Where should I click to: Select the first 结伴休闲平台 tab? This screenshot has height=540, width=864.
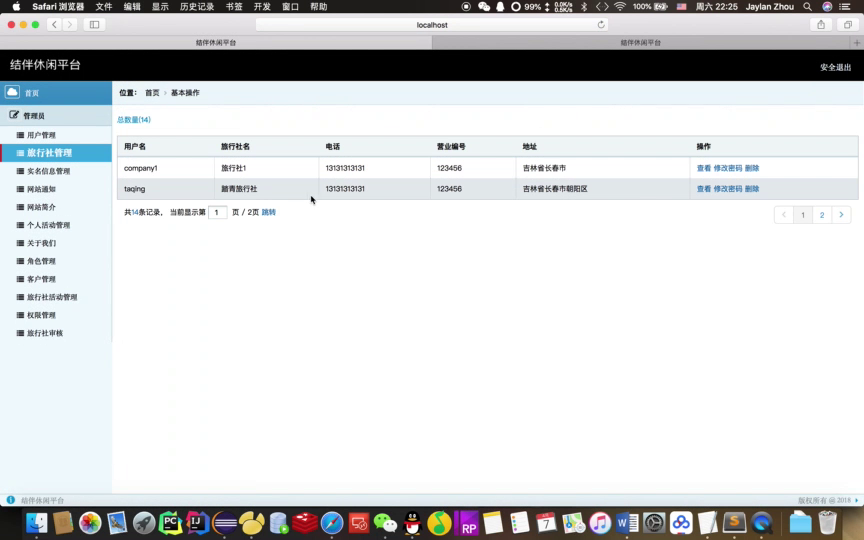click(216, 42)
